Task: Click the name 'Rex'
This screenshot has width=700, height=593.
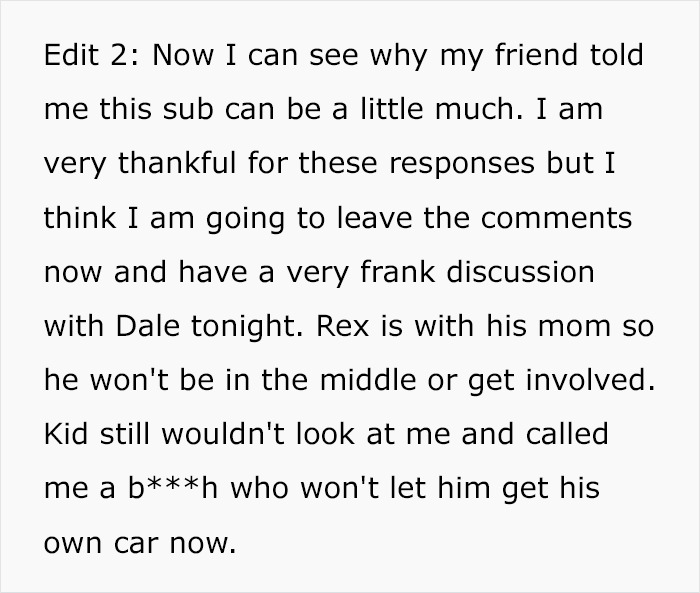Action: tap(343, 326)
